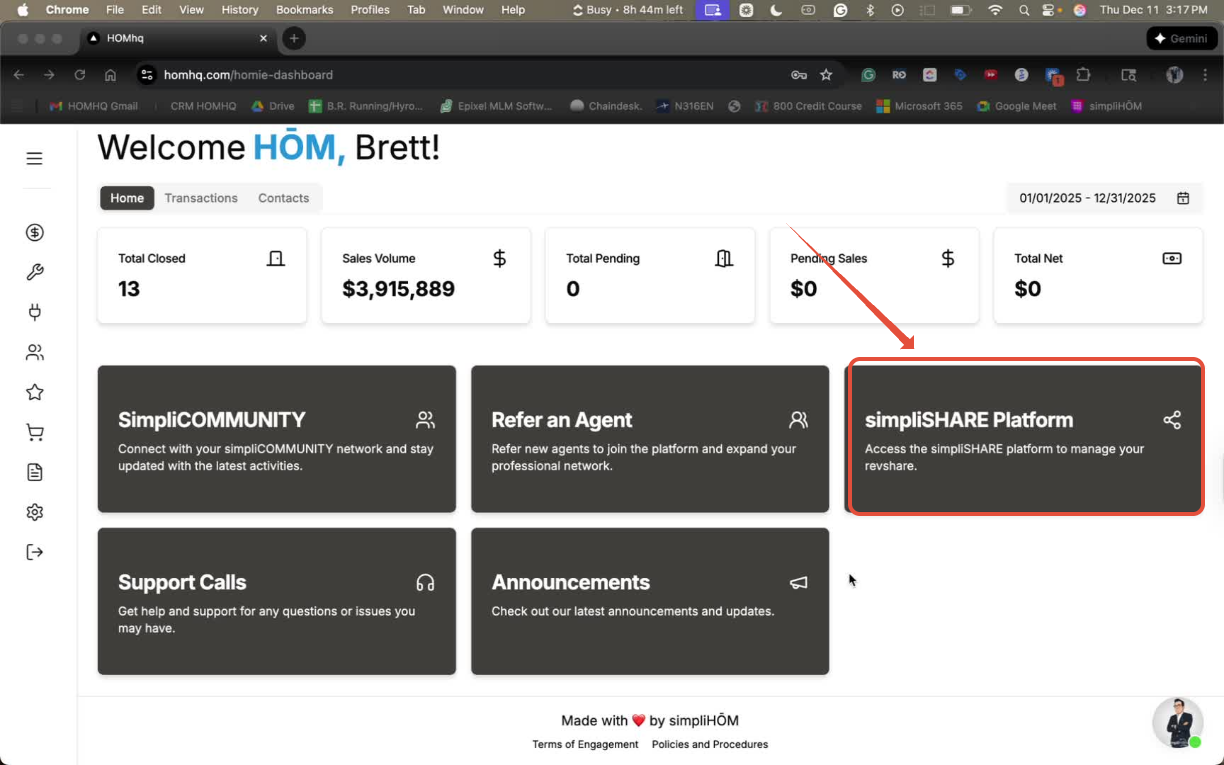The image size is (1224, 765).
Task: Click the logout icon in sidebar
Action: [35, 552]
